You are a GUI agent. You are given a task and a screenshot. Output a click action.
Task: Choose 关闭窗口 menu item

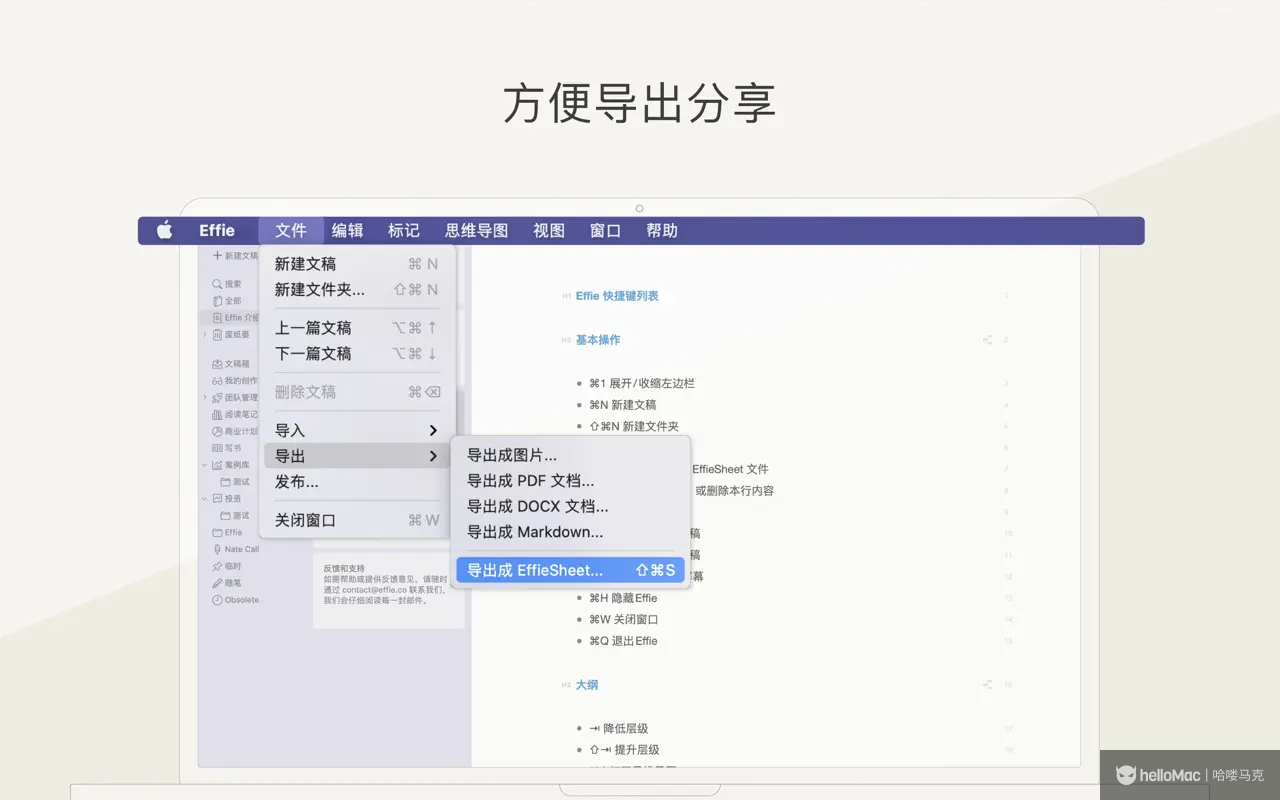[x=357, y=521]
